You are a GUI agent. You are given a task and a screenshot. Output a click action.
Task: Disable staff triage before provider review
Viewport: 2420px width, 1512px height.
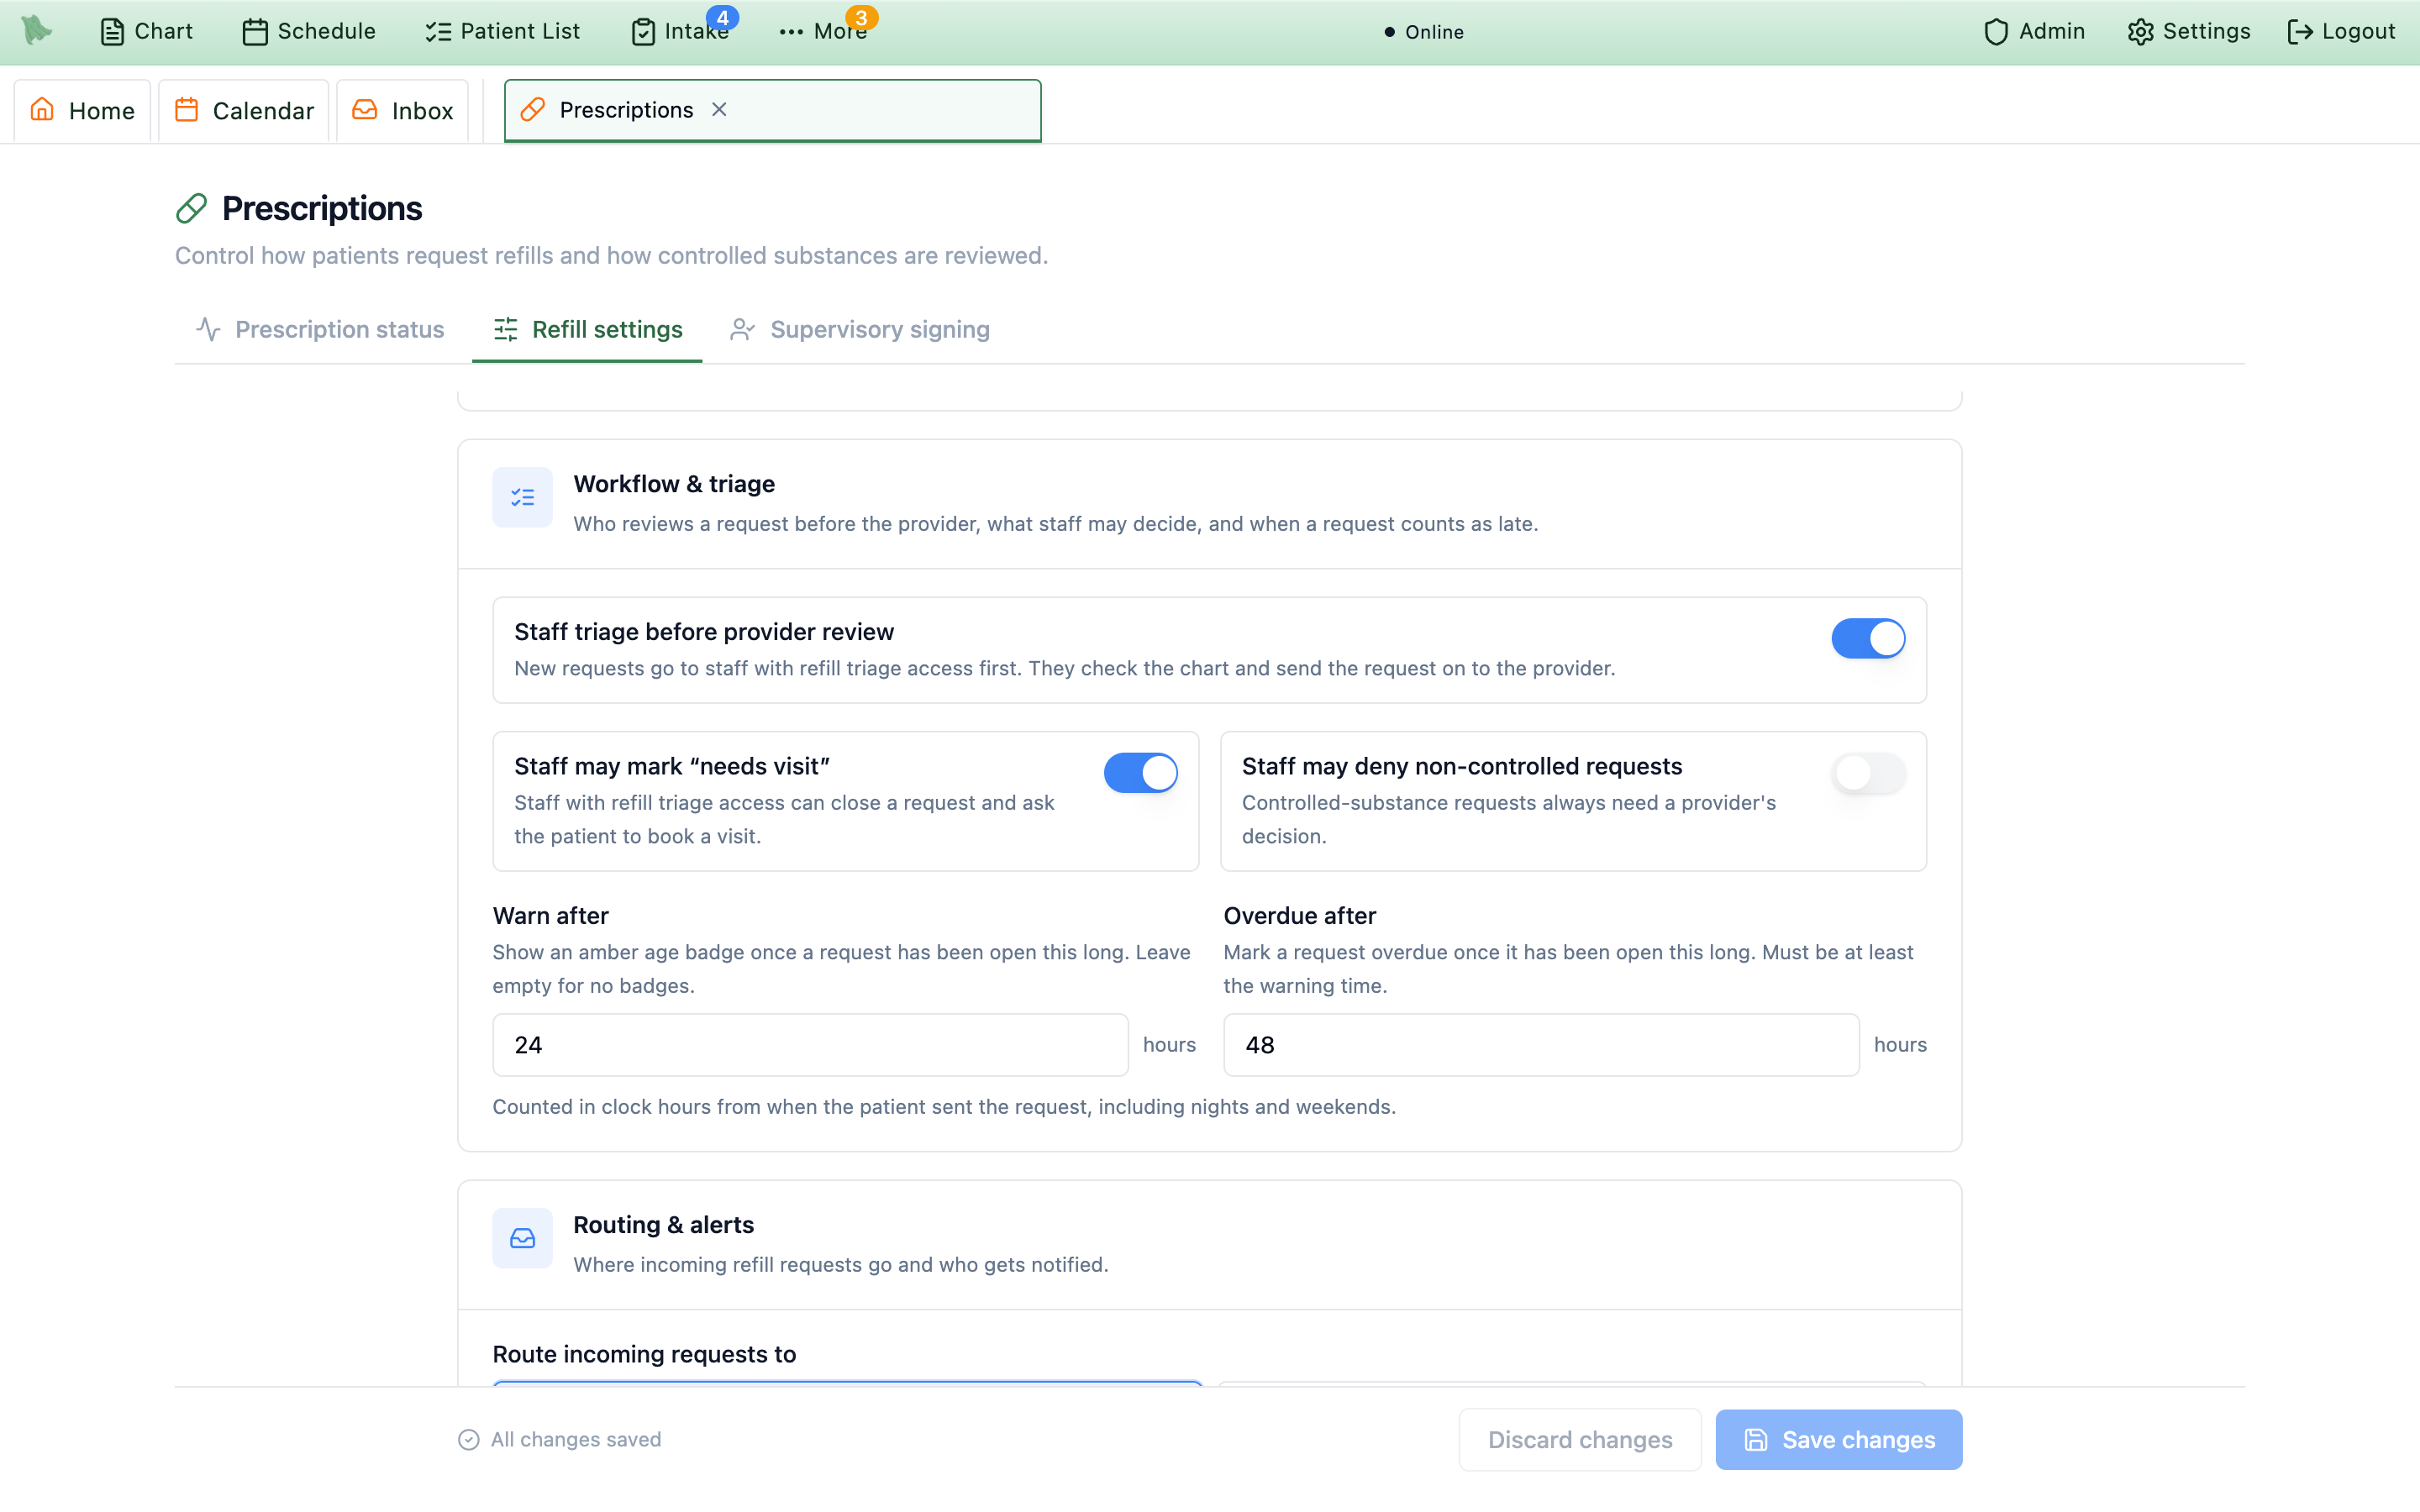[x=1868, y=638]
